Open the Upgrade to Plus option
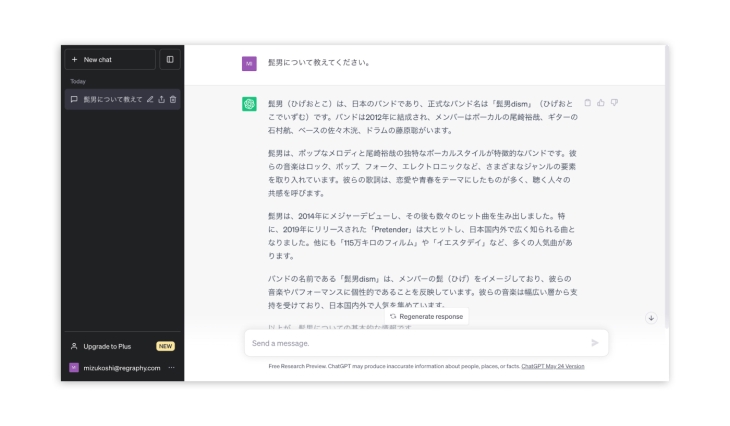This screenshot has width=730, height=426. [x=106, y=346]
